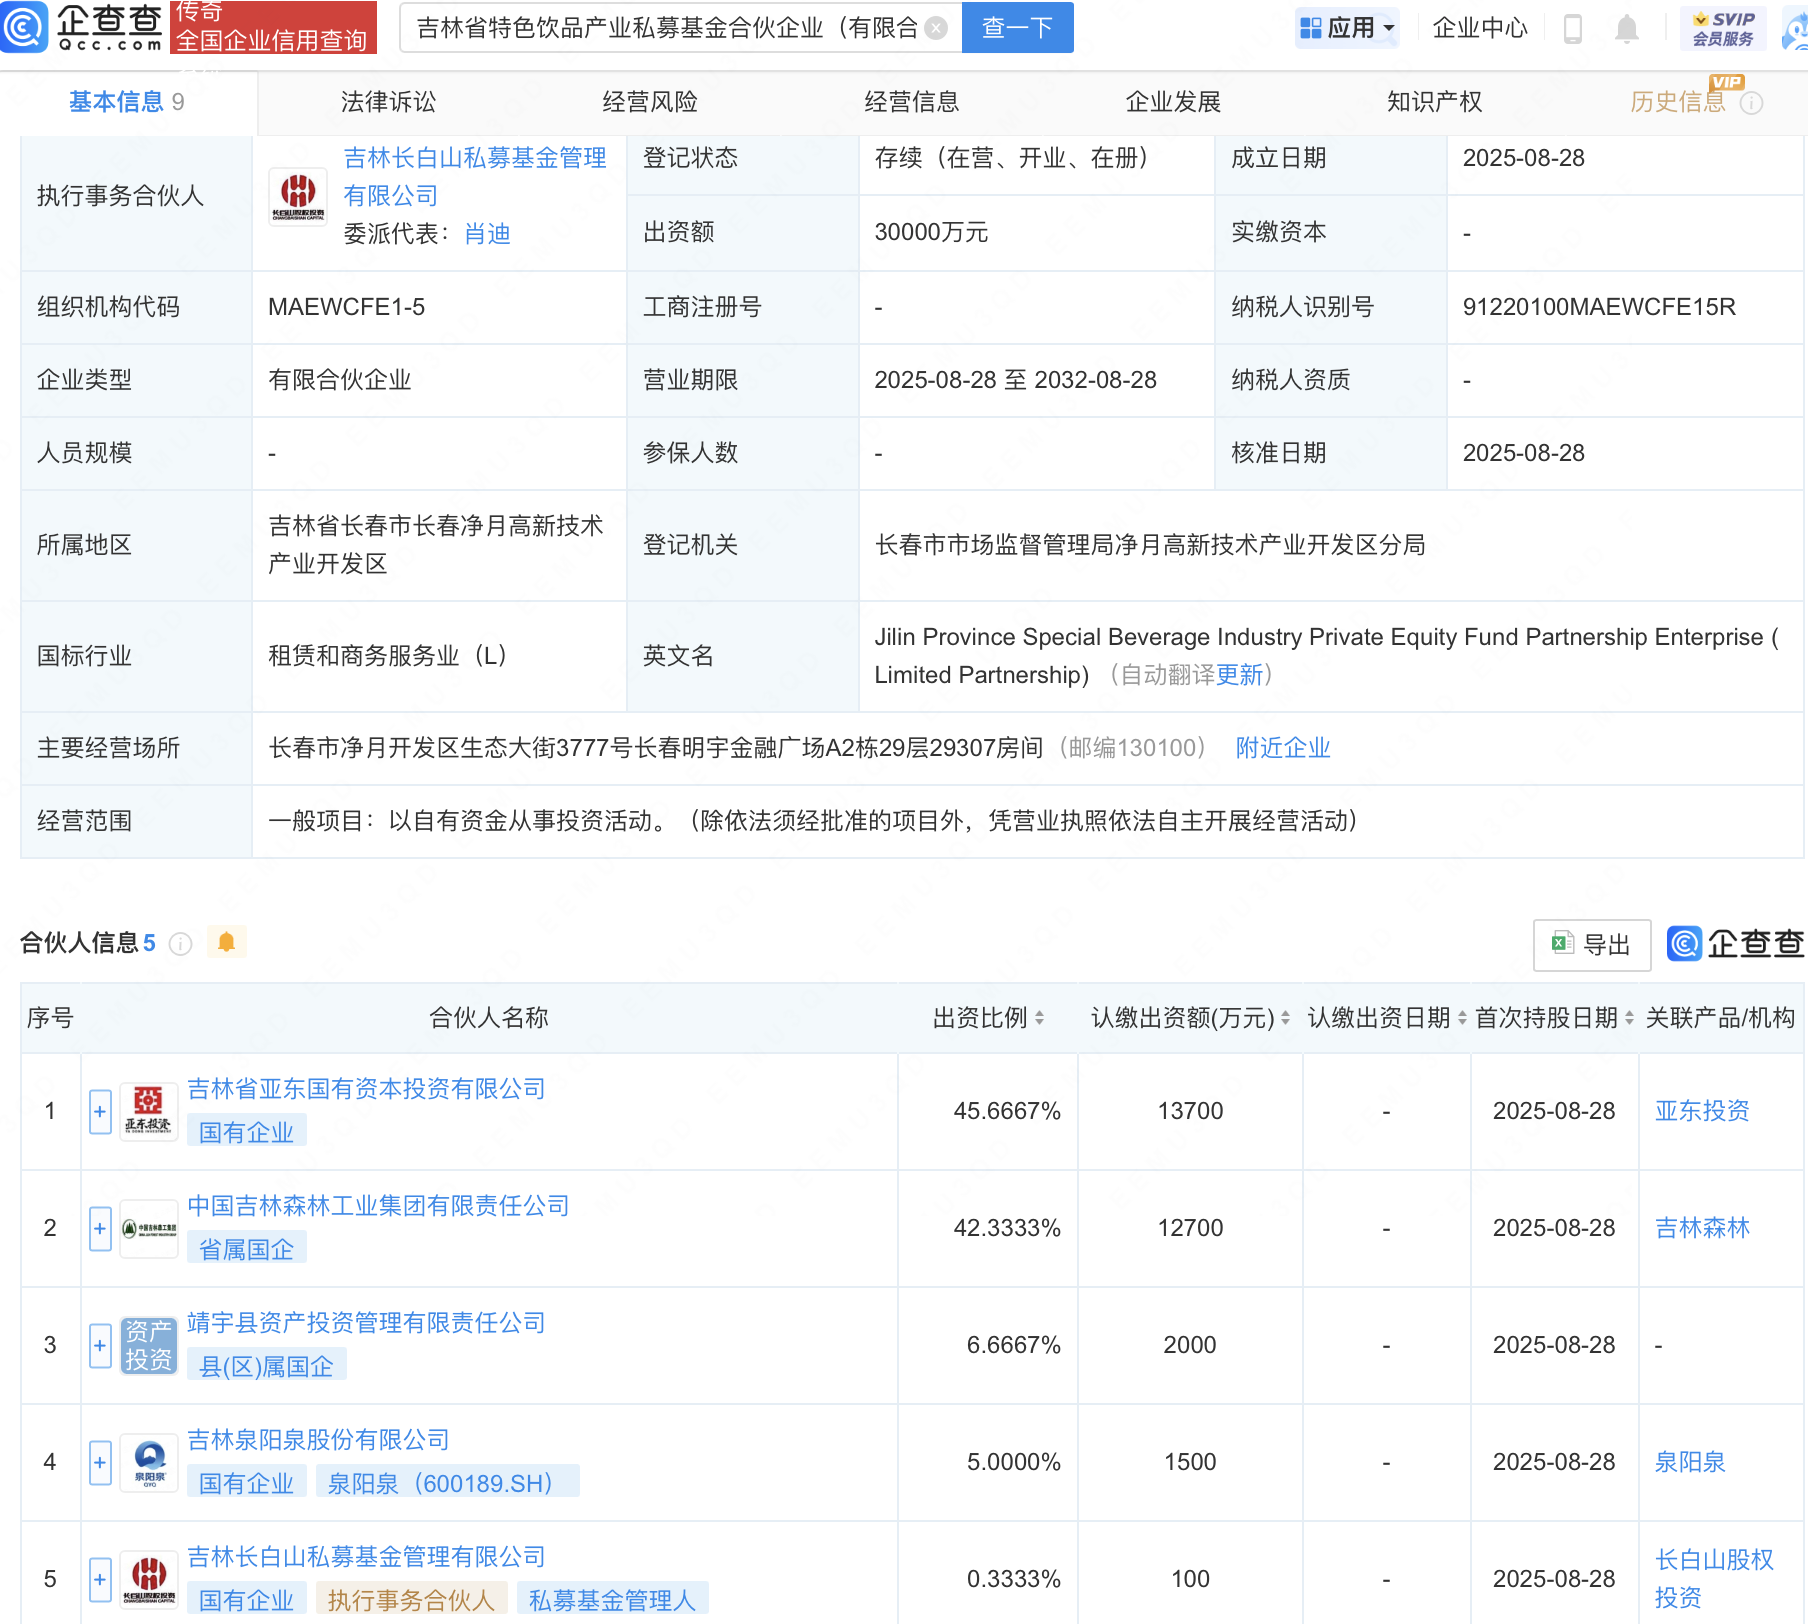Click the 县(区)属国企 tag

266,1366
